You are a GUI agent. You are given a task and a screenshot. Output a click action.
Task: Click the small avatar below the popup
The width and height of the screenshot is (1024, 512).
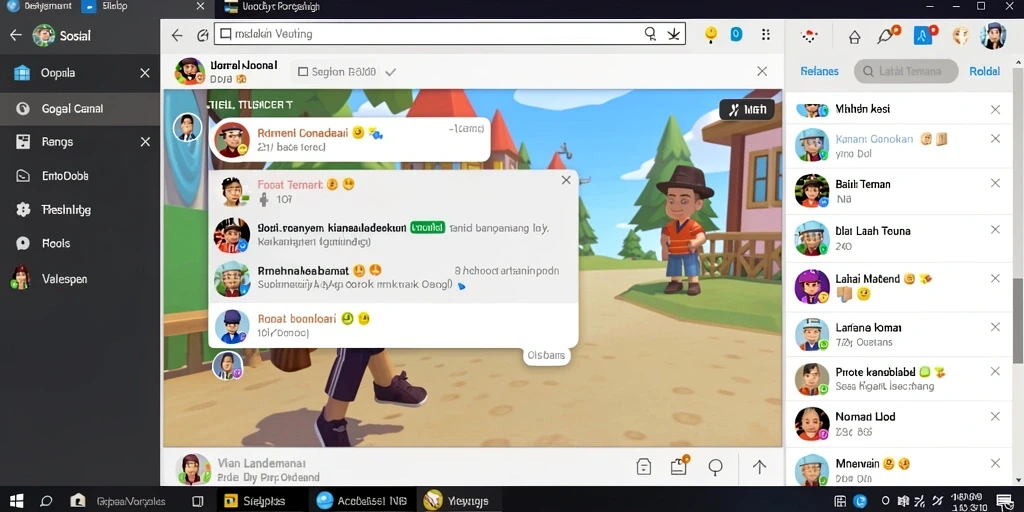coord(227,365)
